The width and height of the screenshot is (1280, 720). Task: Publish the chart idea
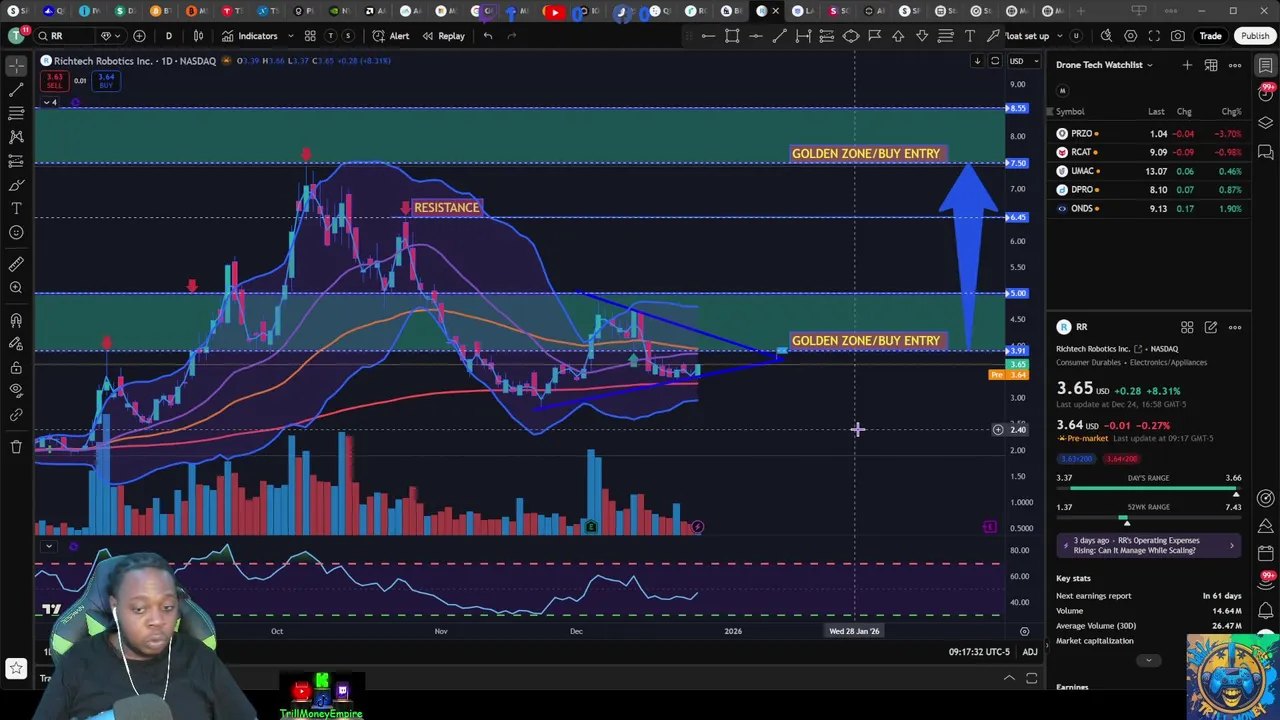click(x=1254, y=36)
